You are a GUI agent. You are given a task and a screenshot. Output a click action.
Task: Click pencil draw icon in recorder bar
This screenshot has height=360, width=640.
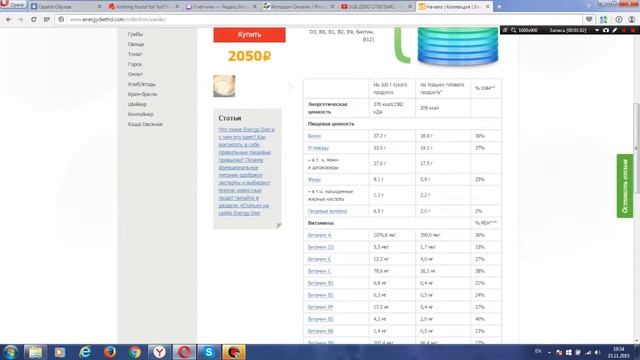point(615,30)
